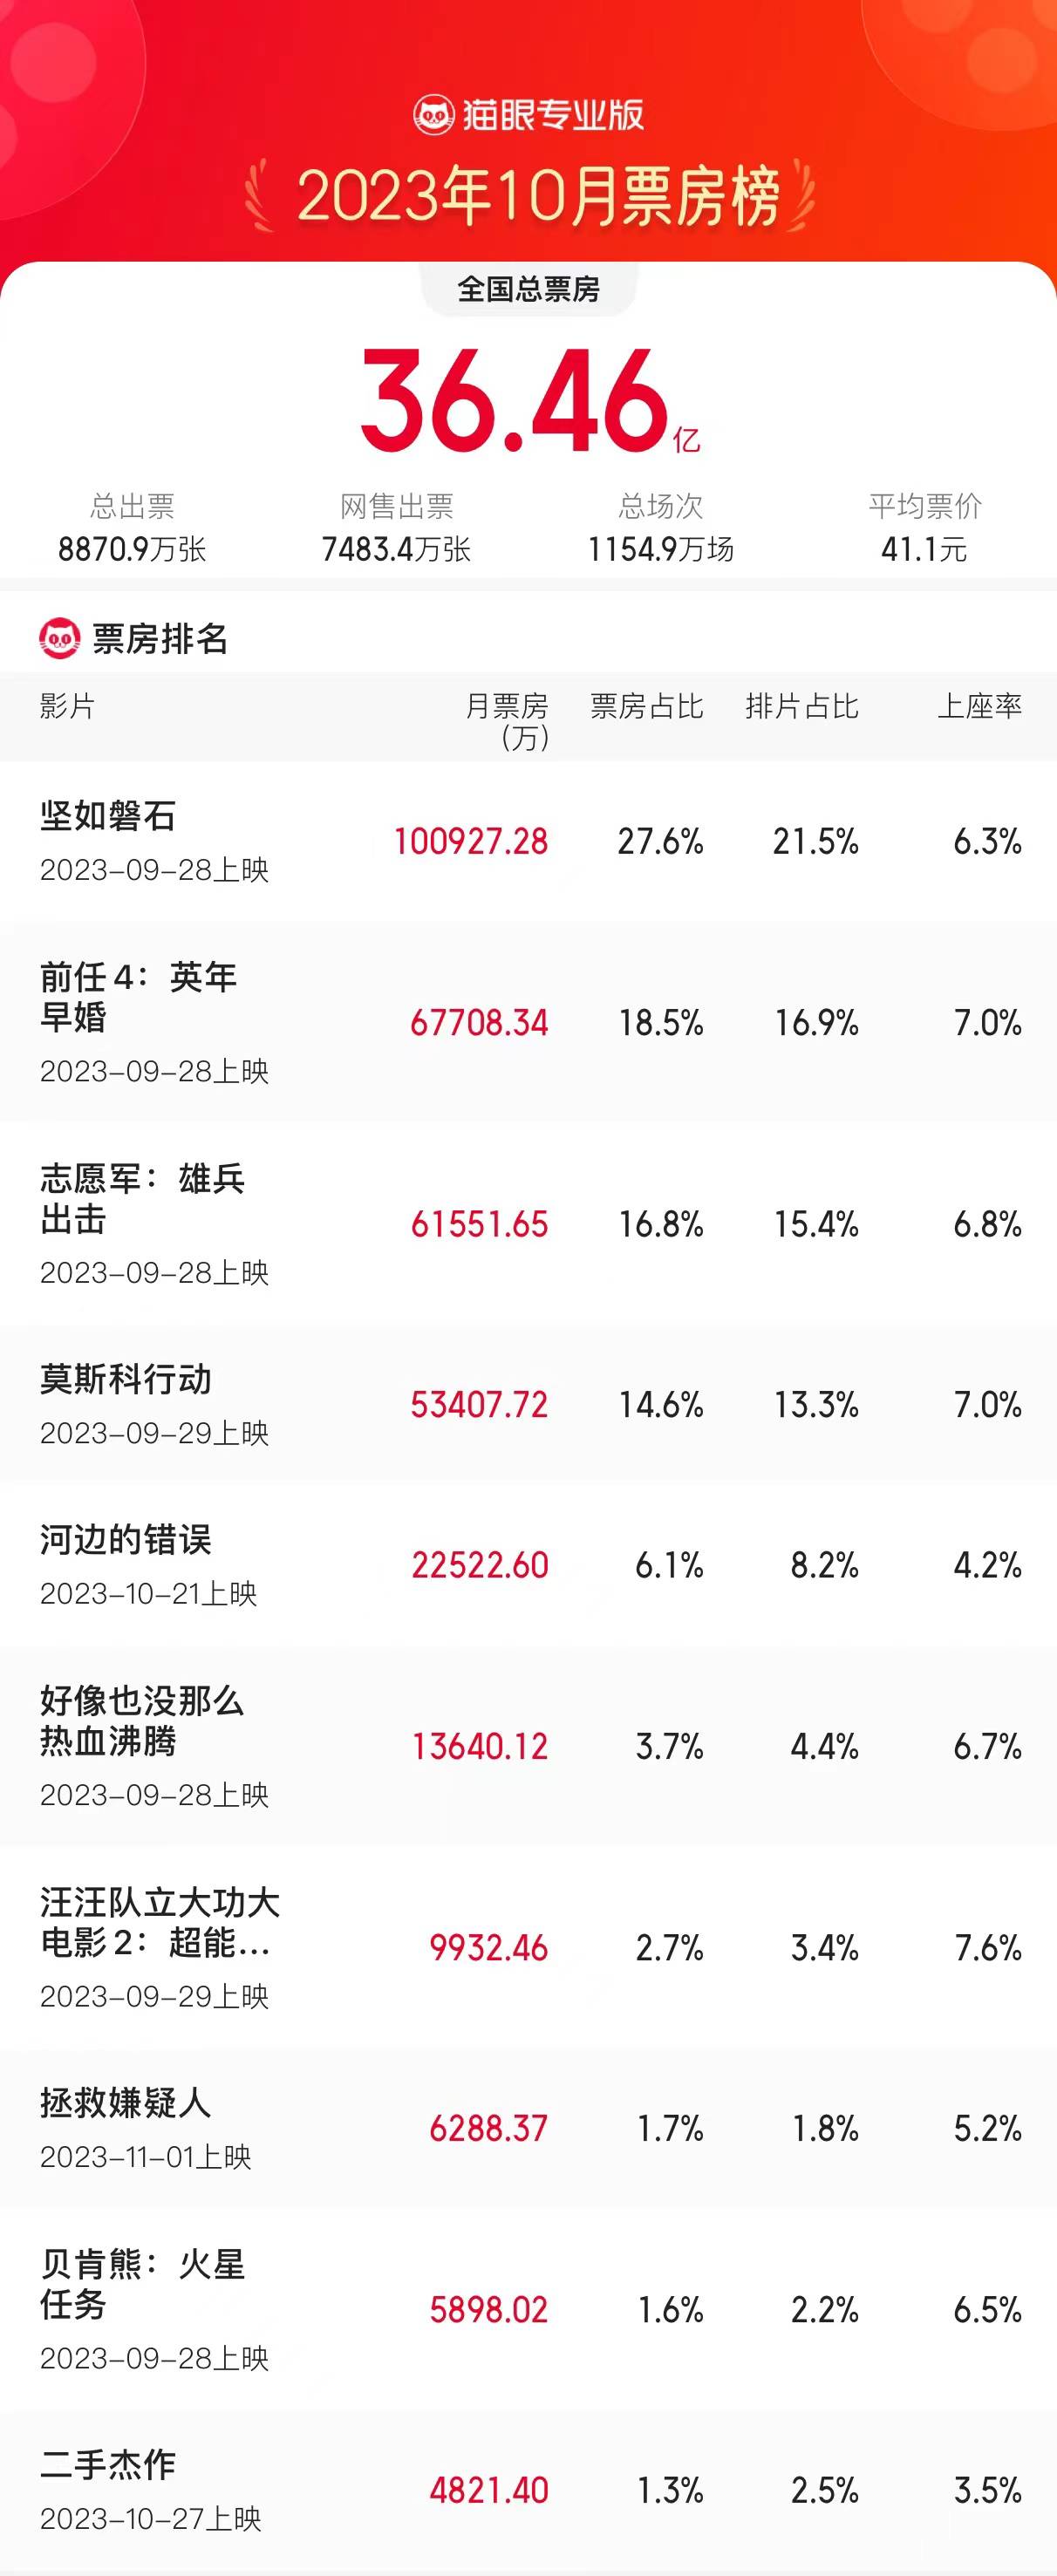Open 前任4：英年早婚 movie entry
The width and height of the screenshot is (1057, 2576).
coord(138,997)
